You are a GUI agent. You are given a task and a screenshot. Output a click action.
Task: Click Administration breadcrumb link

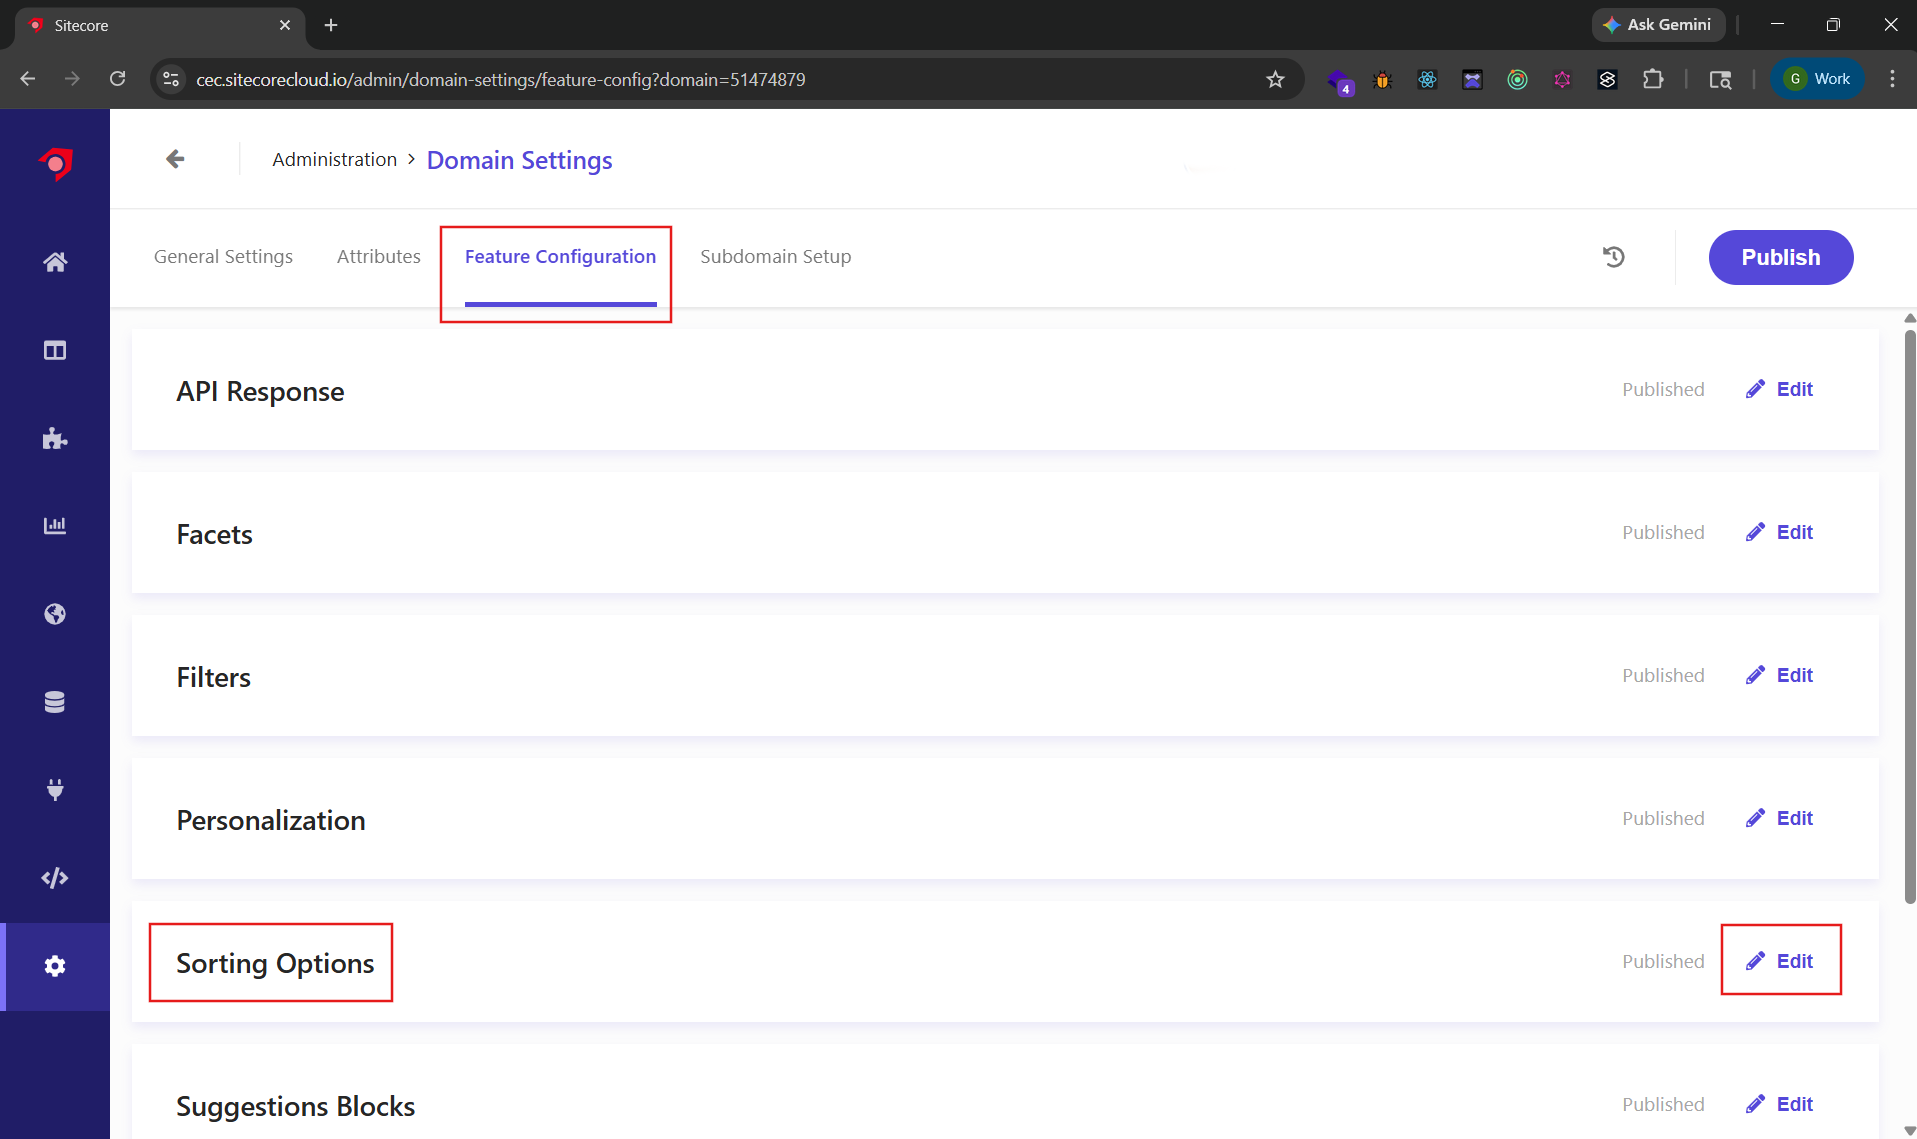[x=334, y=160]
